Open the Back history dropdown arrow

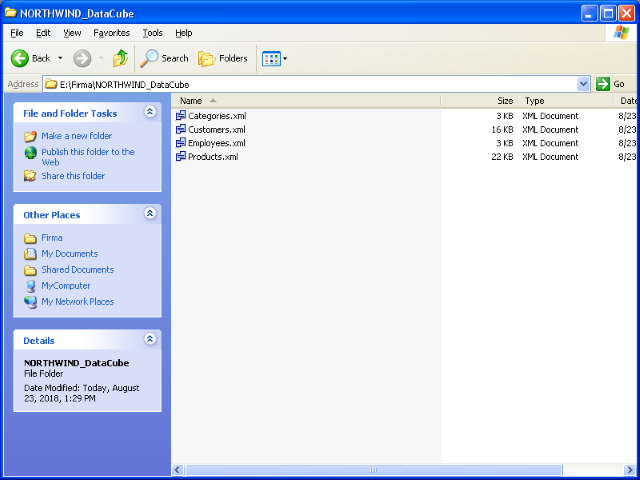pyautogui.click(x=60, y=58)
